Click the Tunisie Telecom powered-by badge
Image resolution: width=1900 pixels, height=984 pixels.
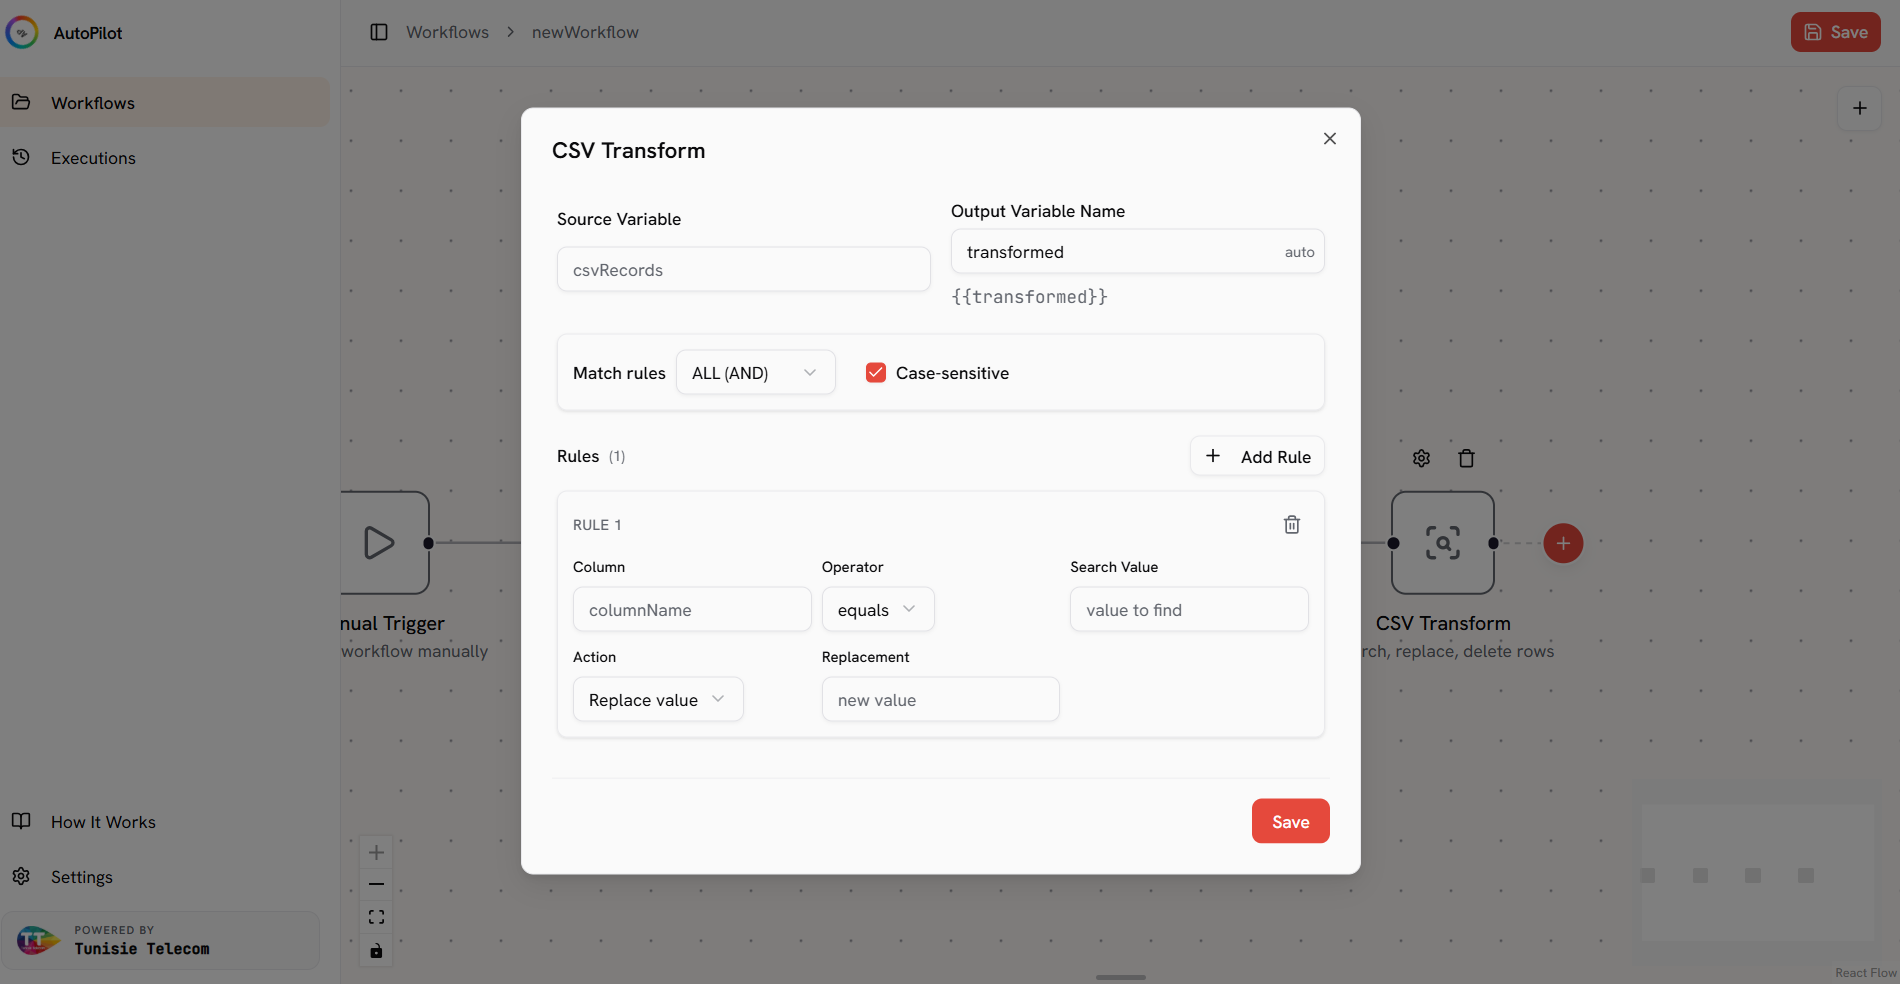160,940
